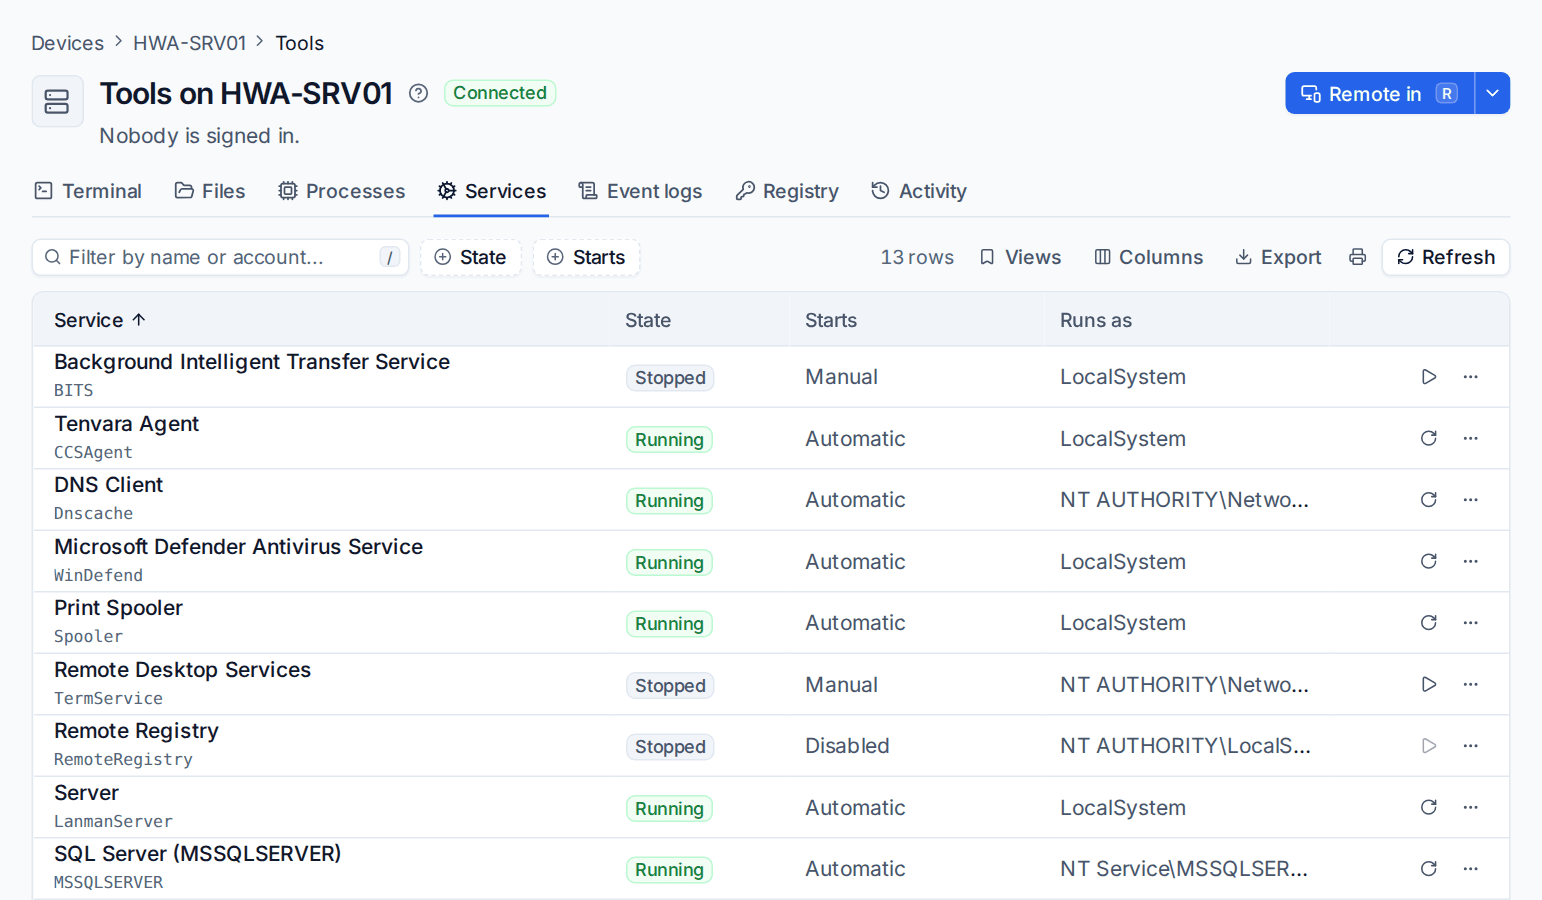This screenshot has width=1542, height=900.
Task: Open the Columns chooser
Action: tap(1149, 257)
